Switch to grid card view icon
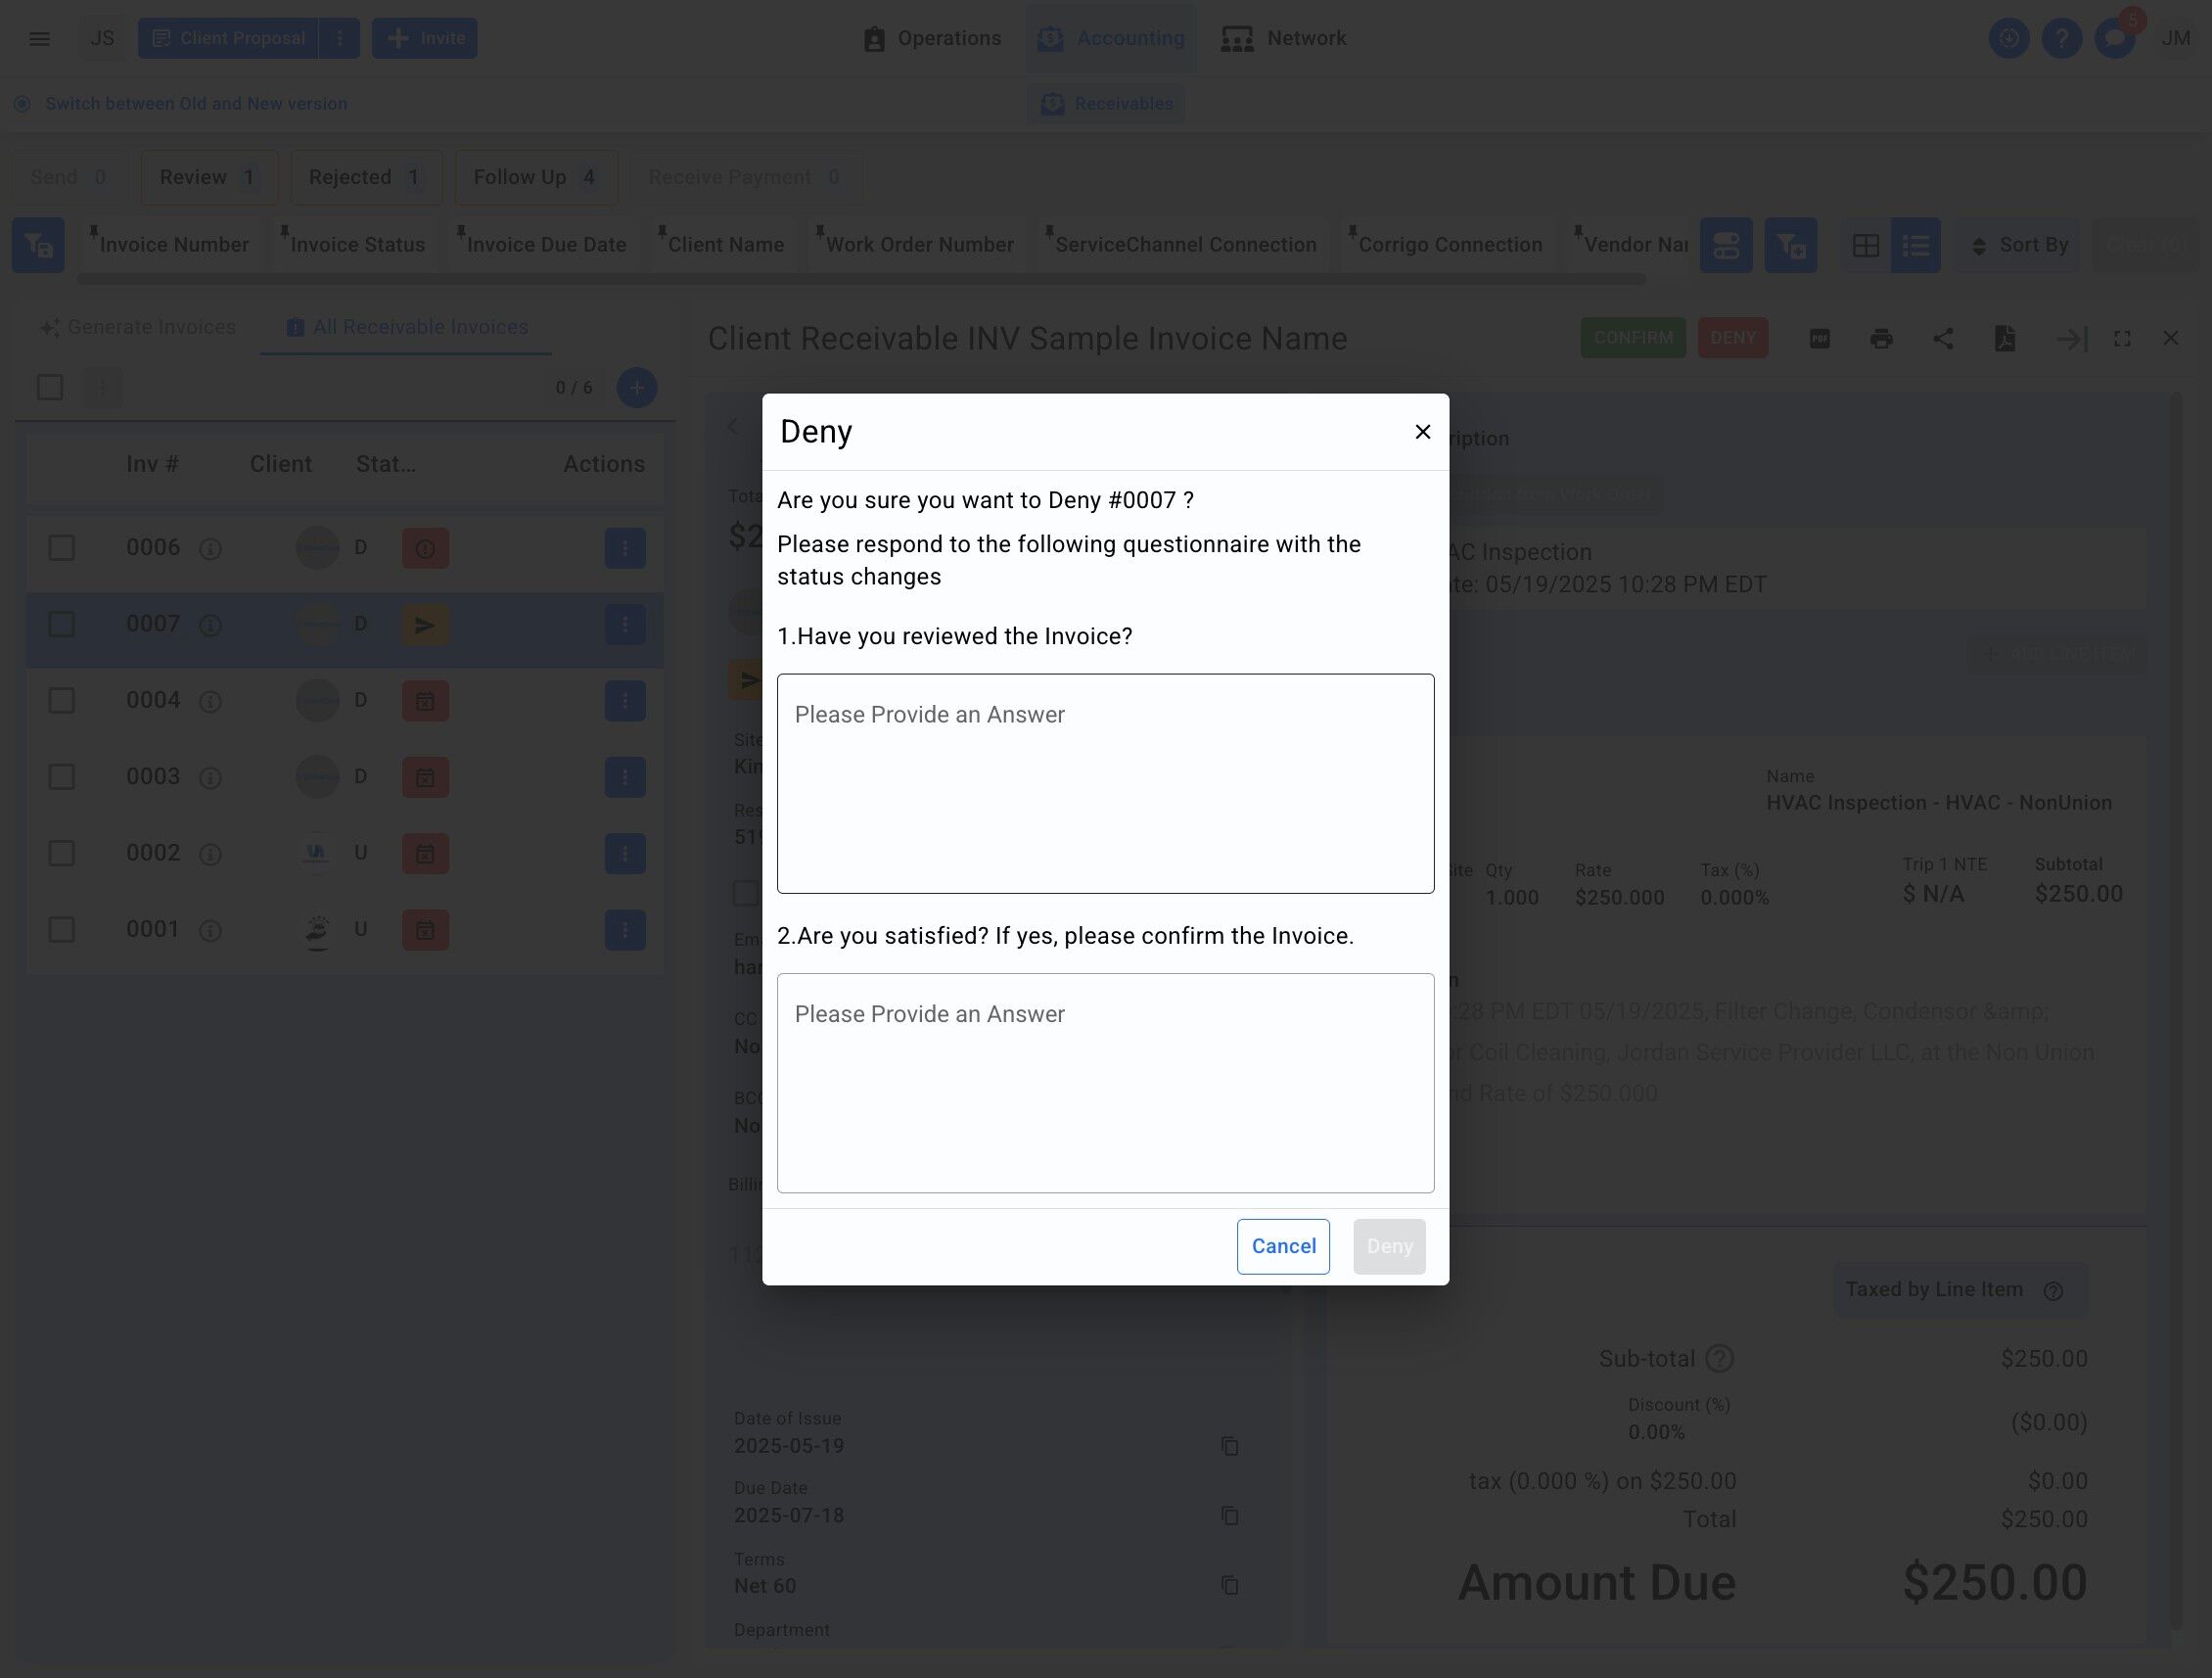 coord(1865,245)
